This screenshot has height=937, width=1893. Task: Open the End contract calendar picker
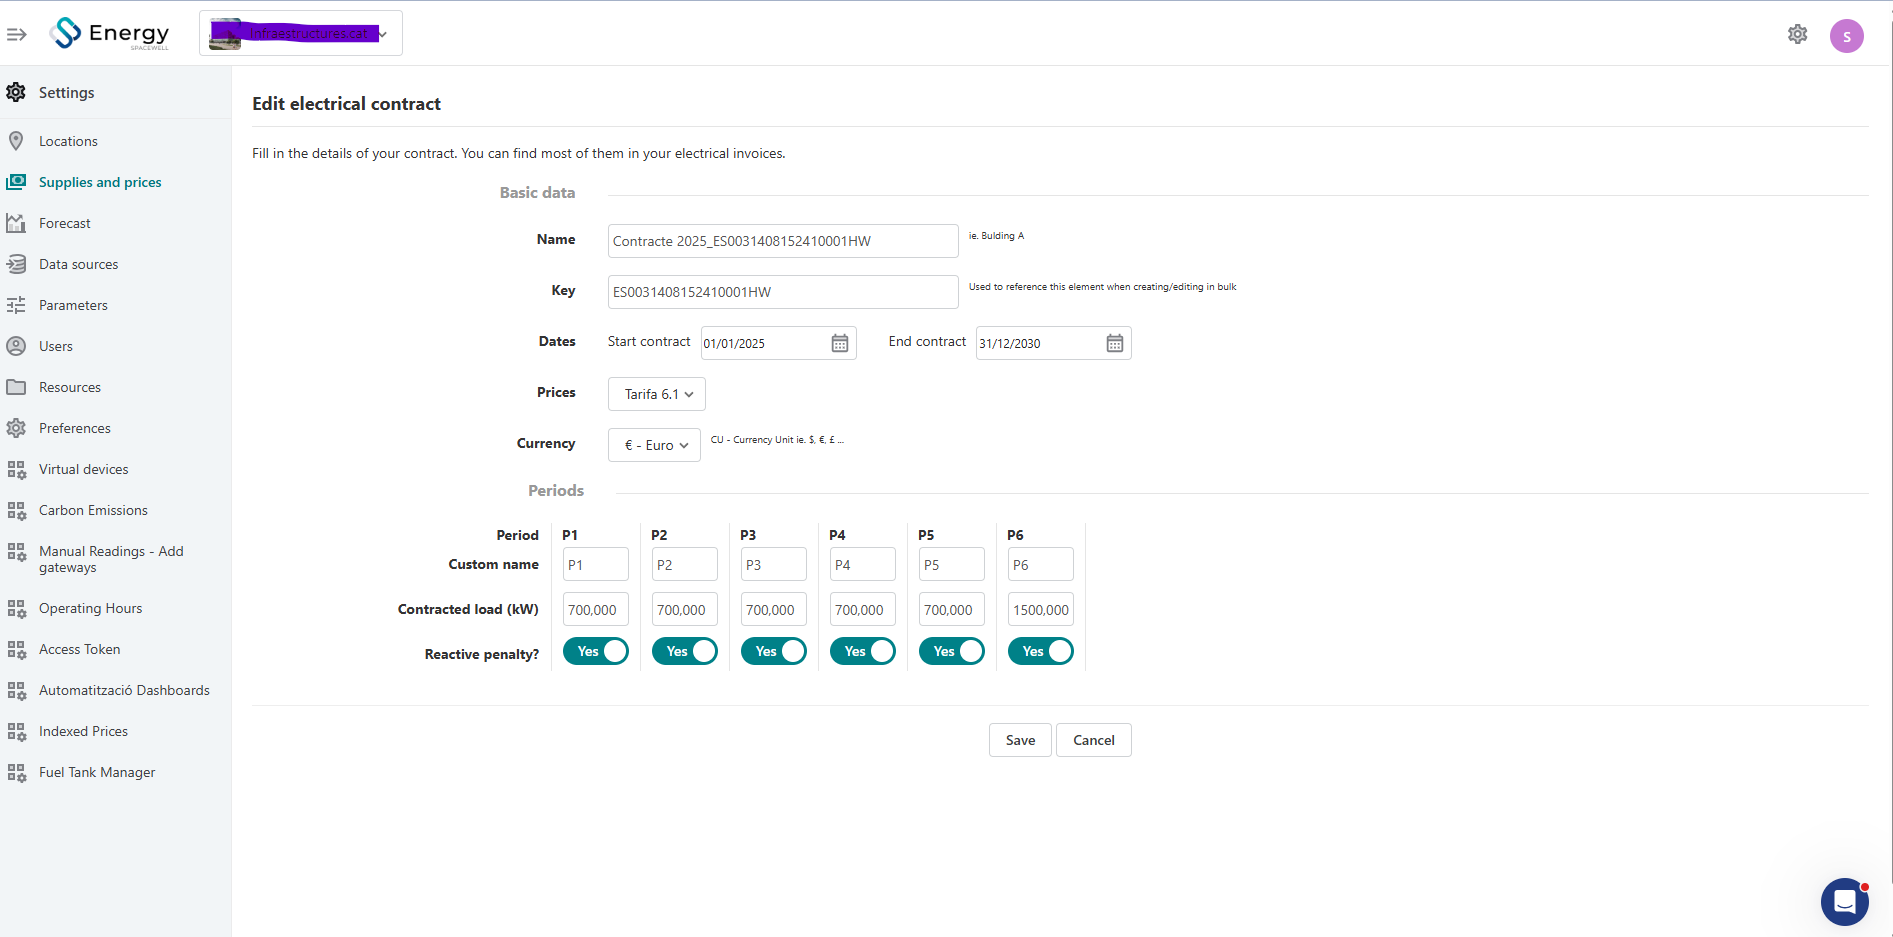point(1115,343)
